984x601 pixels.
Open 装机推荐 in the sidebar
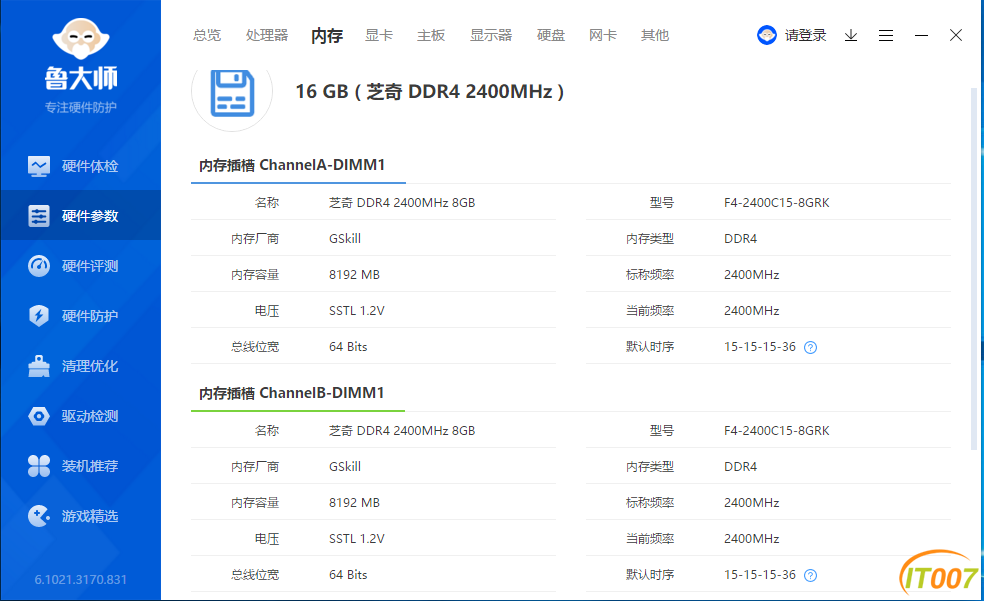click(x=80, y=466)
